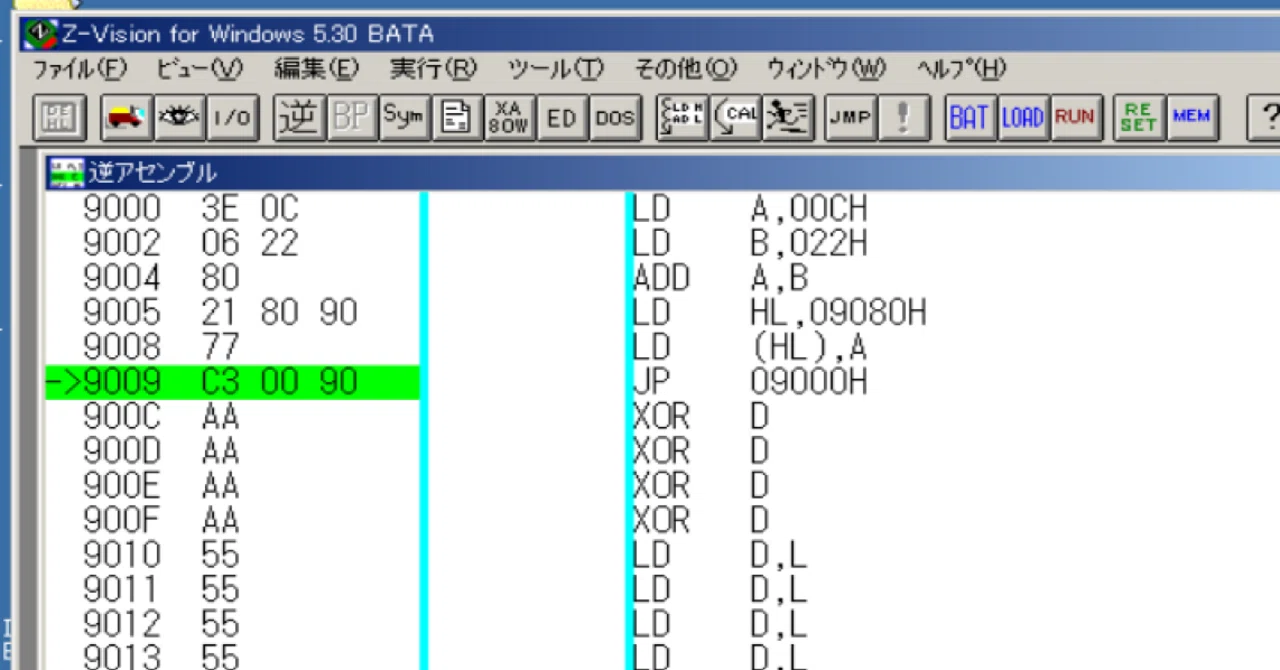Click the red RUN toolbar button
This screenshot has height=670, width=1280.
pyautogui.click(x=1075, y=118)
